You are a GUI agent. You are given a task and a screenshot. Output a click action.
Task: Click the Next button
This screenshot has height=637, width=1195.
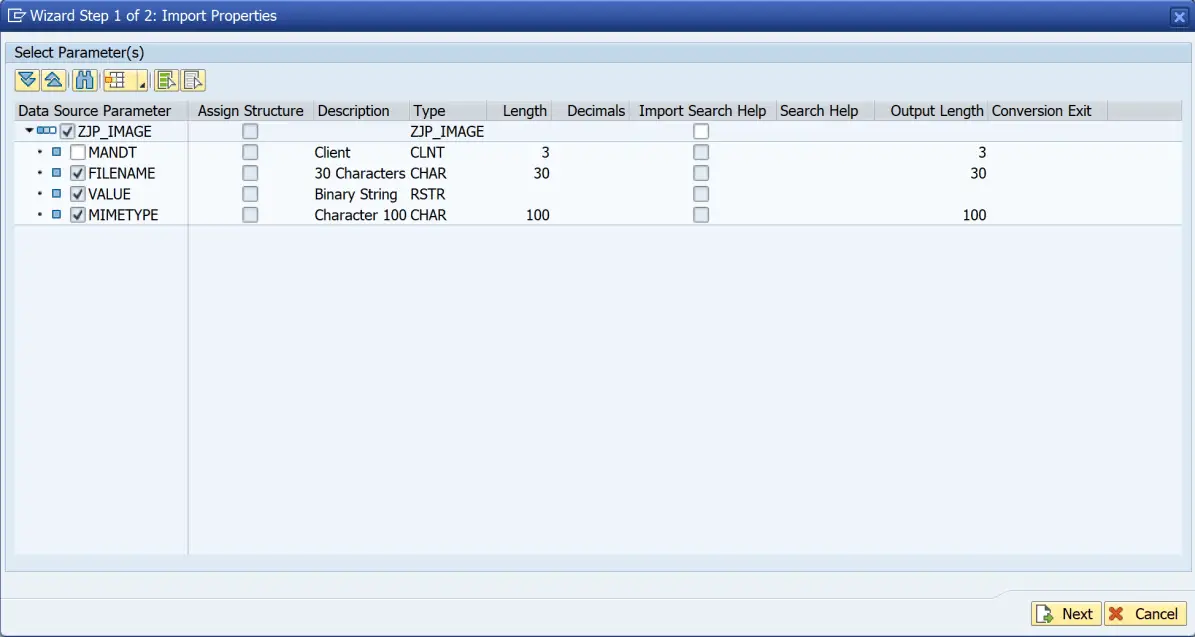1066,613
